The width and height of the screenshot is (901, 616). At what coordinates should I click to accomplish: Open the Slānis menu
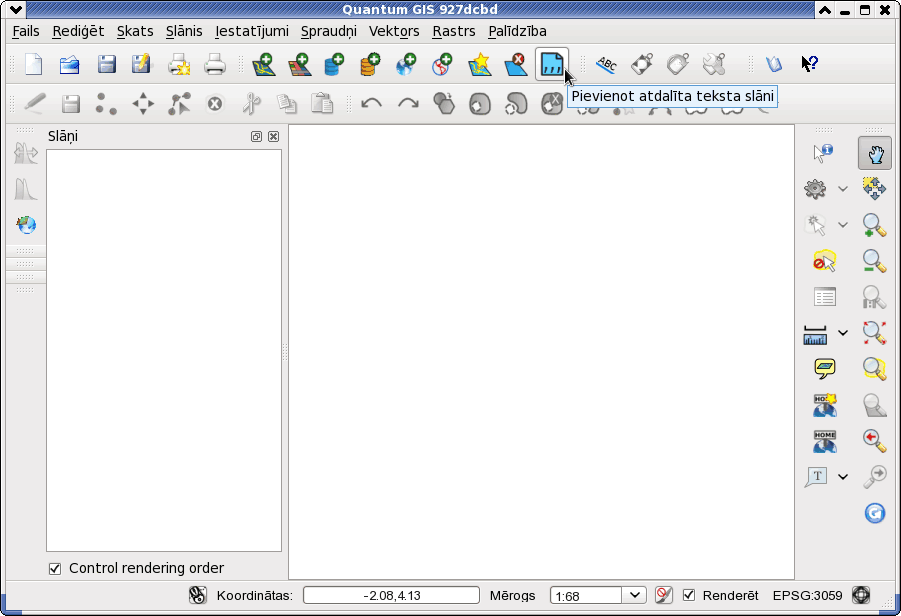(184, 31)
